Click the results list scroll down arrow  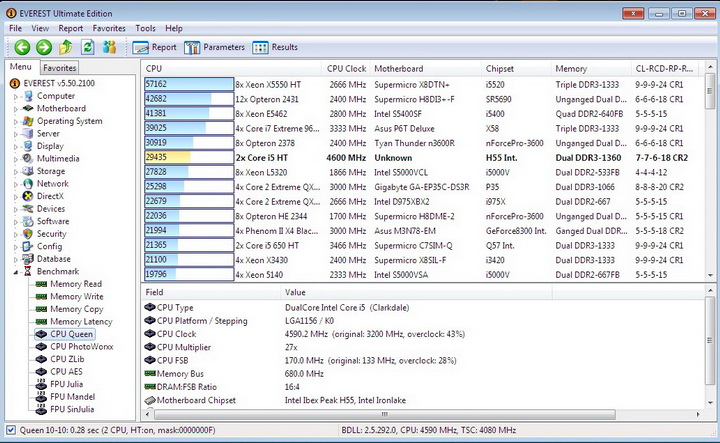pyautogui.click(x=710, y=275)
